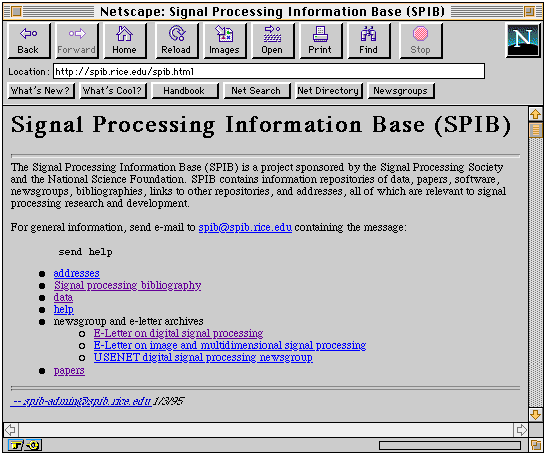Click the horizontal scrollbar left arrow

(11, 430)
